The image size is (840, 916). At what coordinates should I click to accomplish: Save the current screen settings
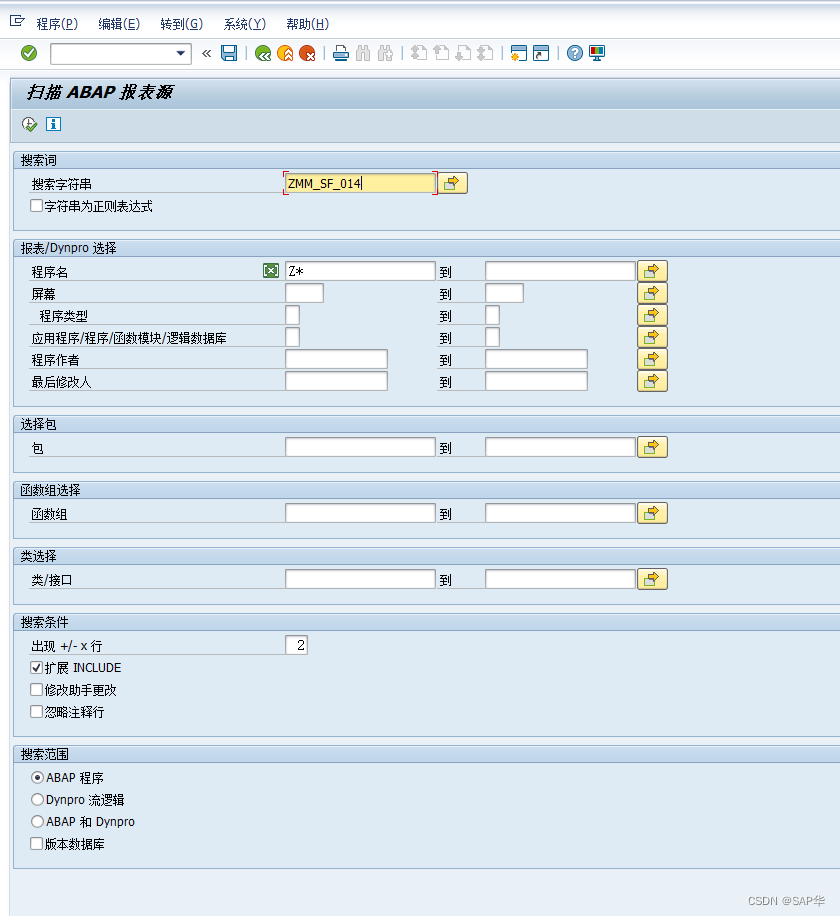tap(229, 53)
